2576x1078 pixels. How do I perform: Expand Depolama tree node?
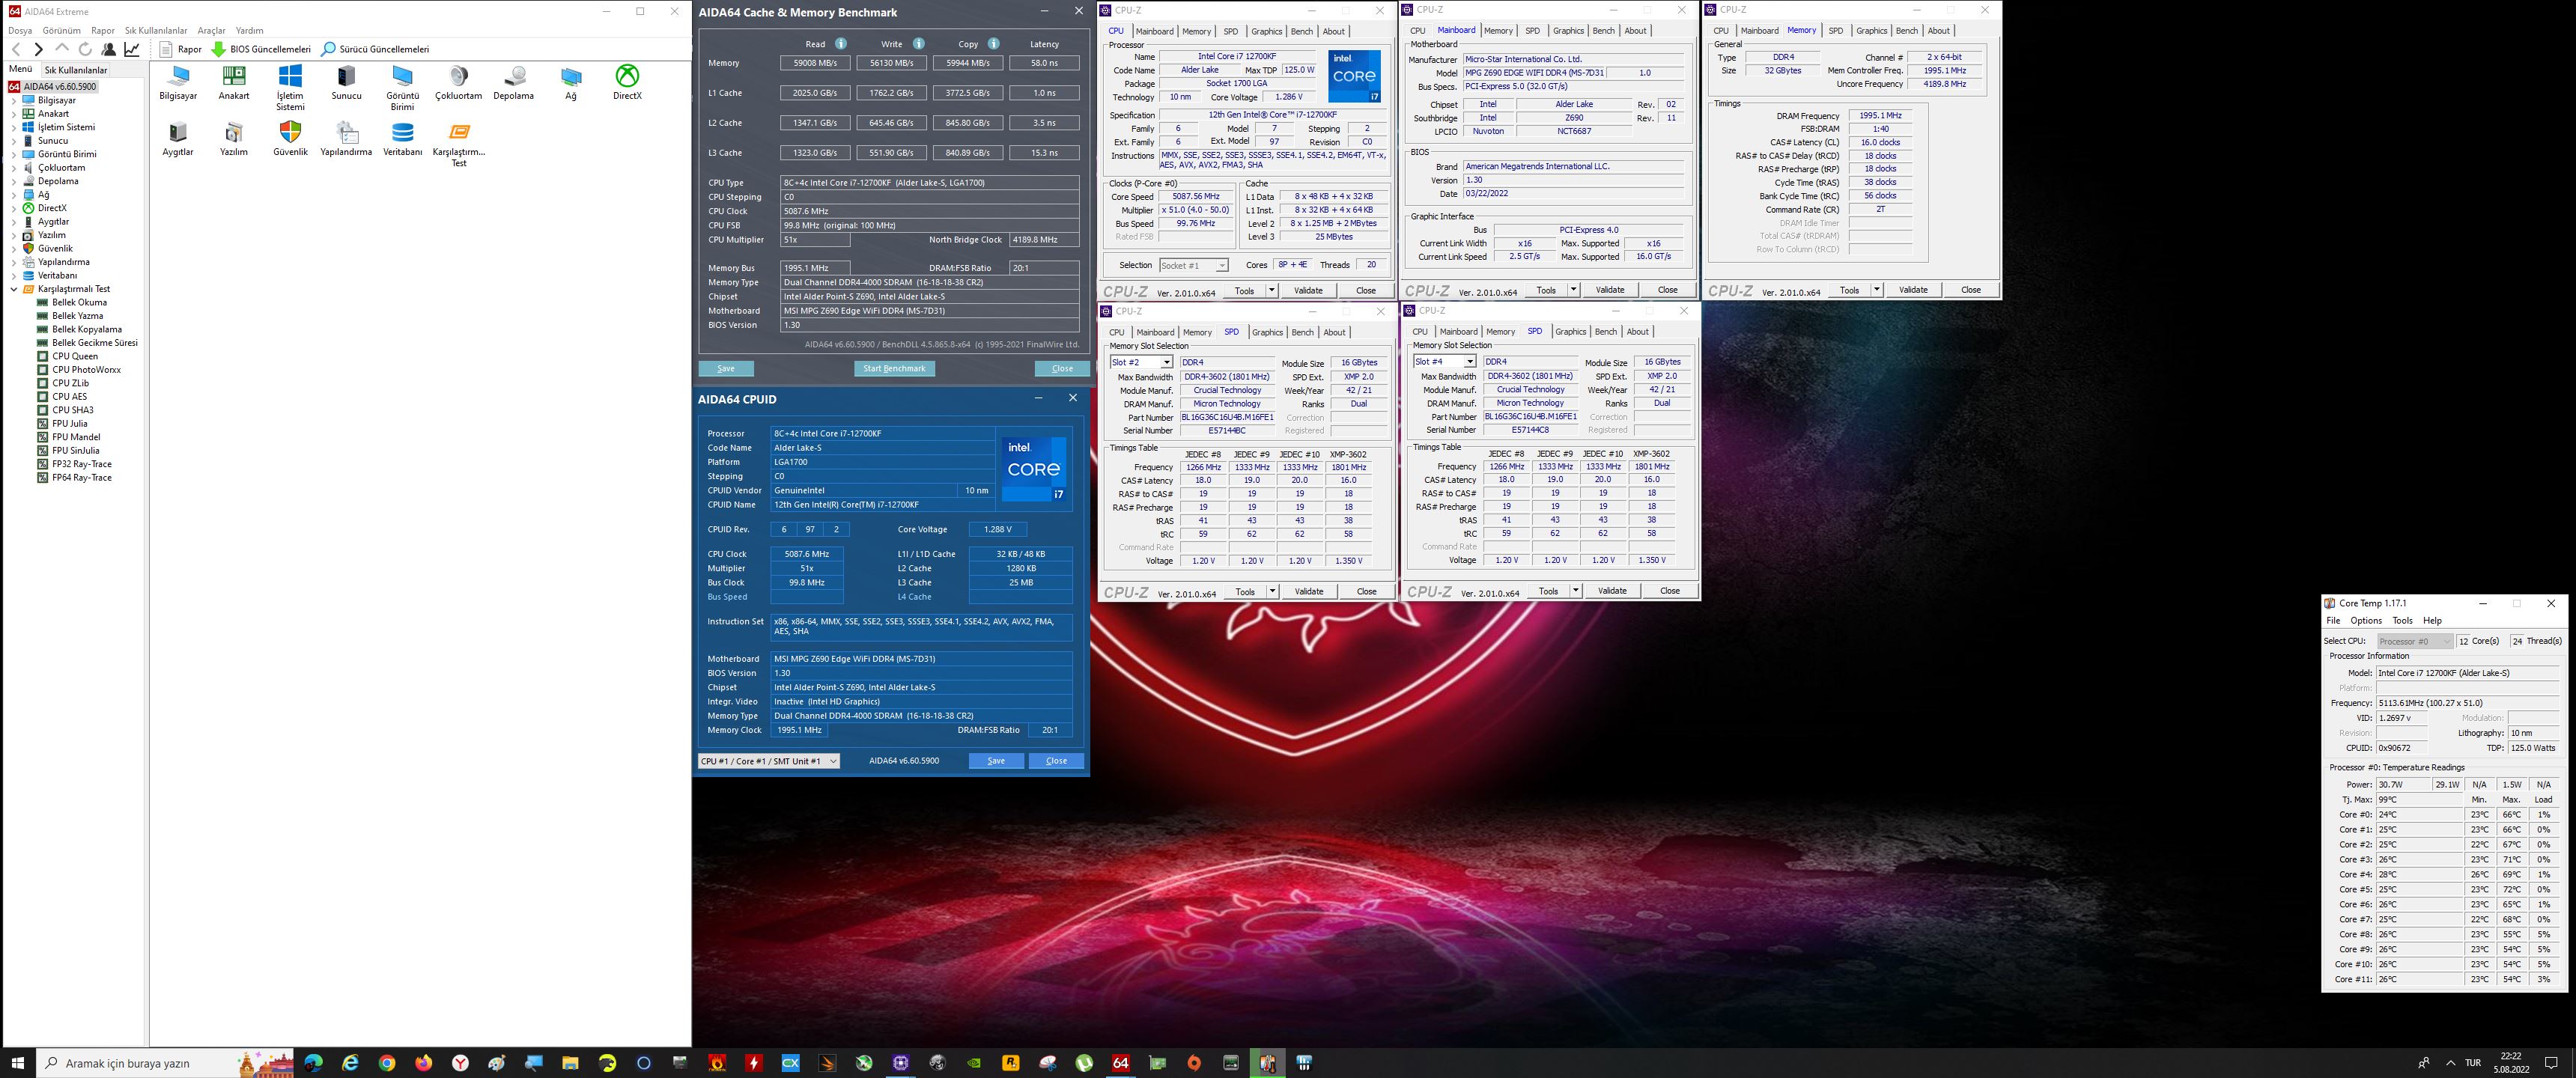tap(14, 181)
